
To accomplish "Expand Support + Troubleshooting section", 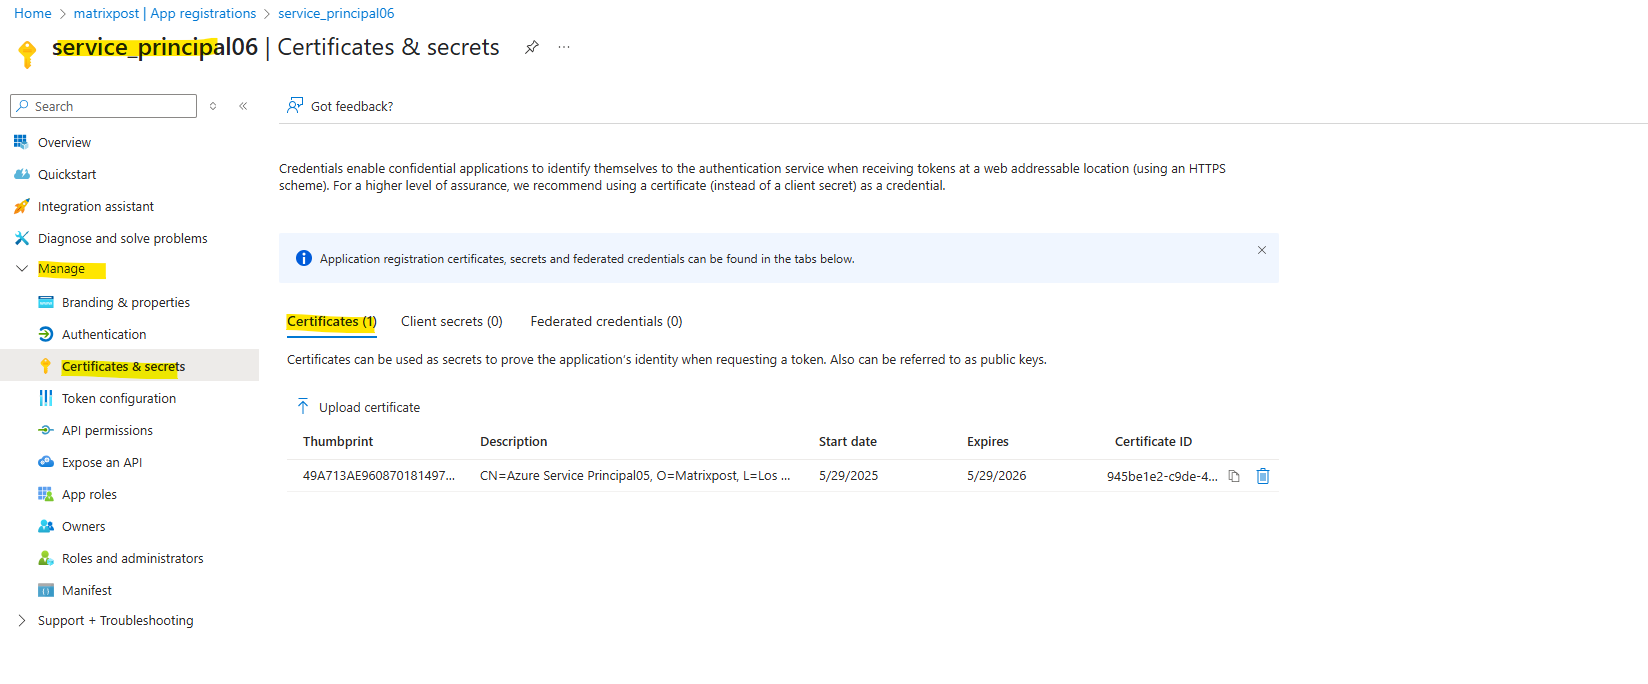I will (22, 620).
